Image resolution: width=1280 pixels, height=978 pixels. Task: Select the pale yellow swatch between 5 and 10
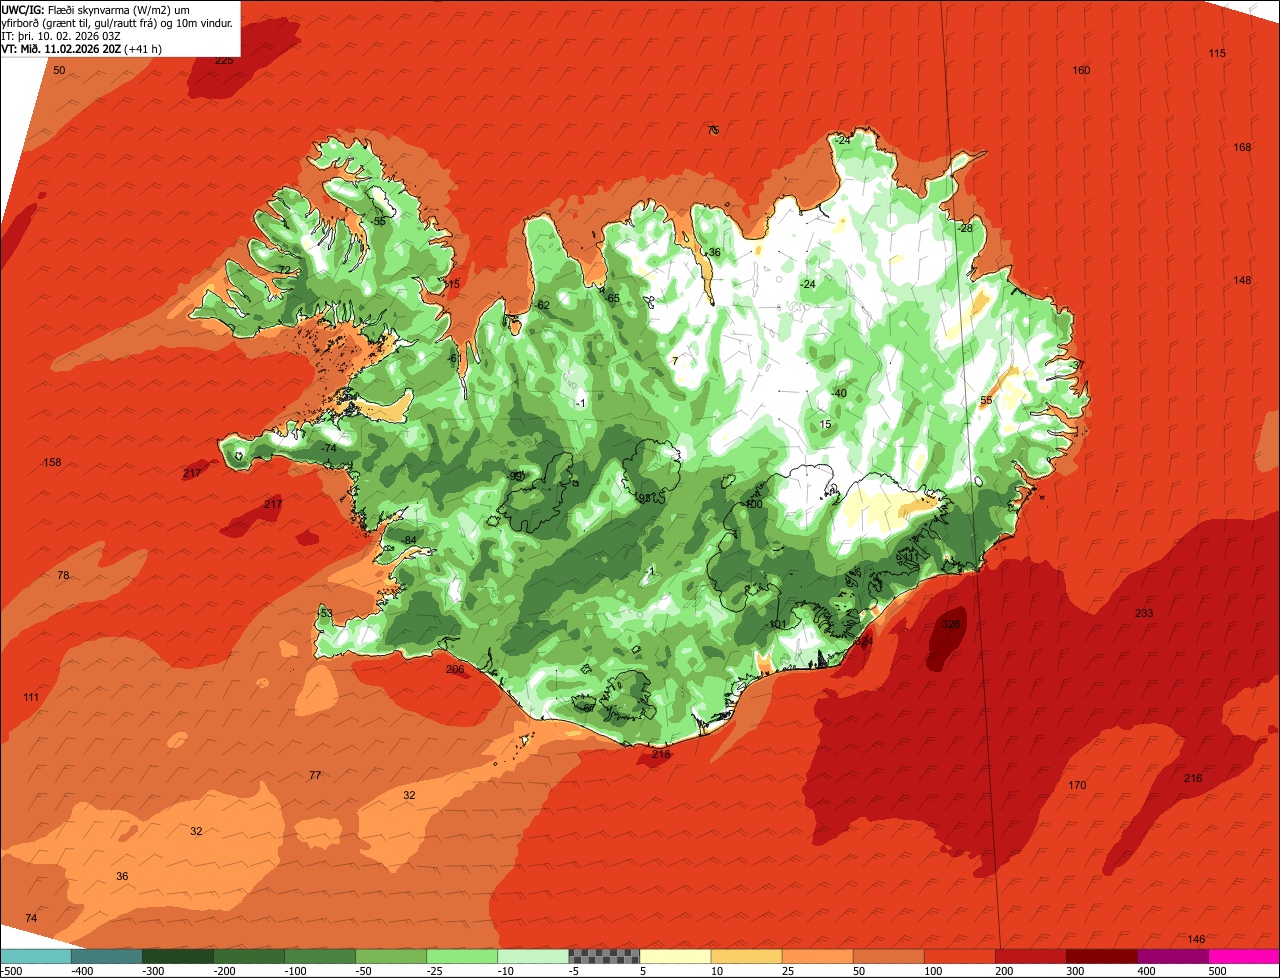674,955
